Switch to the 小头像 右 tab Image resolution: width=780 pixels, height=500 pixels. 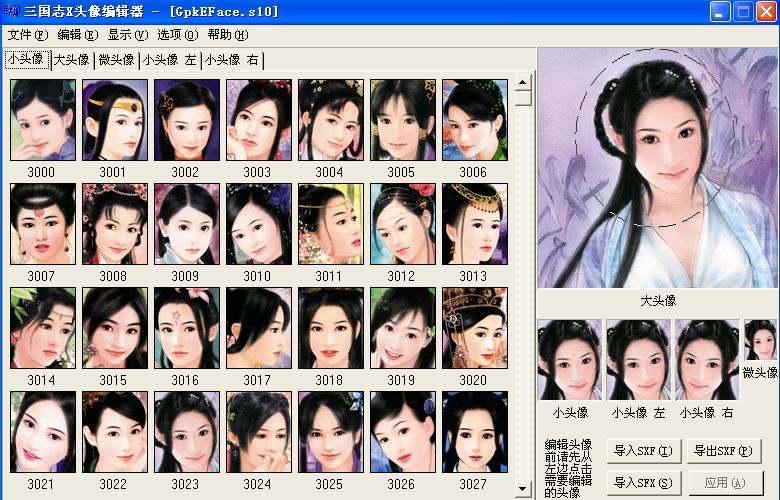pos(232,60)
